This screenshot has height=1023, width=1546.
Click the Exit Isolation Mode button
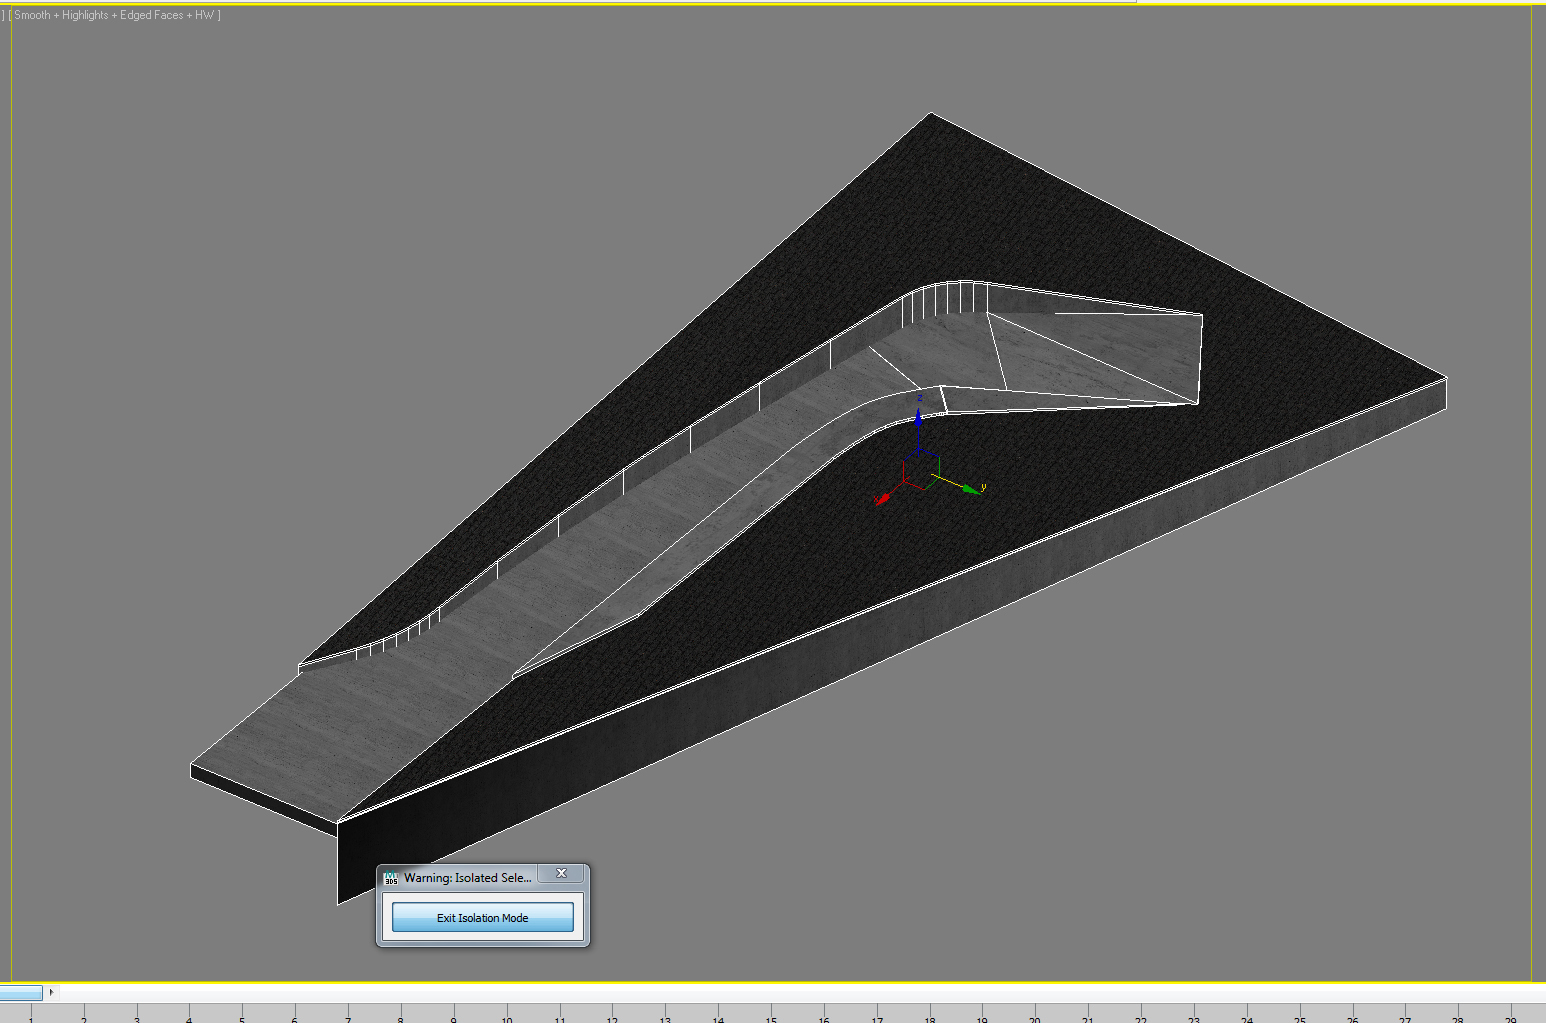click(482, 917)
